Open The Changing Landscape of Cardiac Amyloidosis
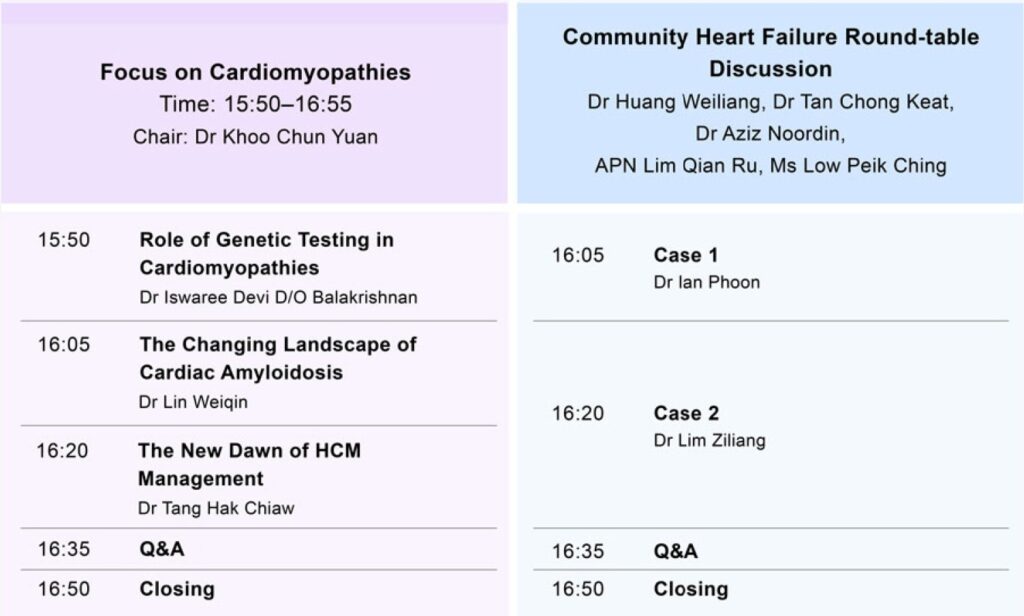The width and height of the screenshot is (1024, 616). tap(278, 358)
